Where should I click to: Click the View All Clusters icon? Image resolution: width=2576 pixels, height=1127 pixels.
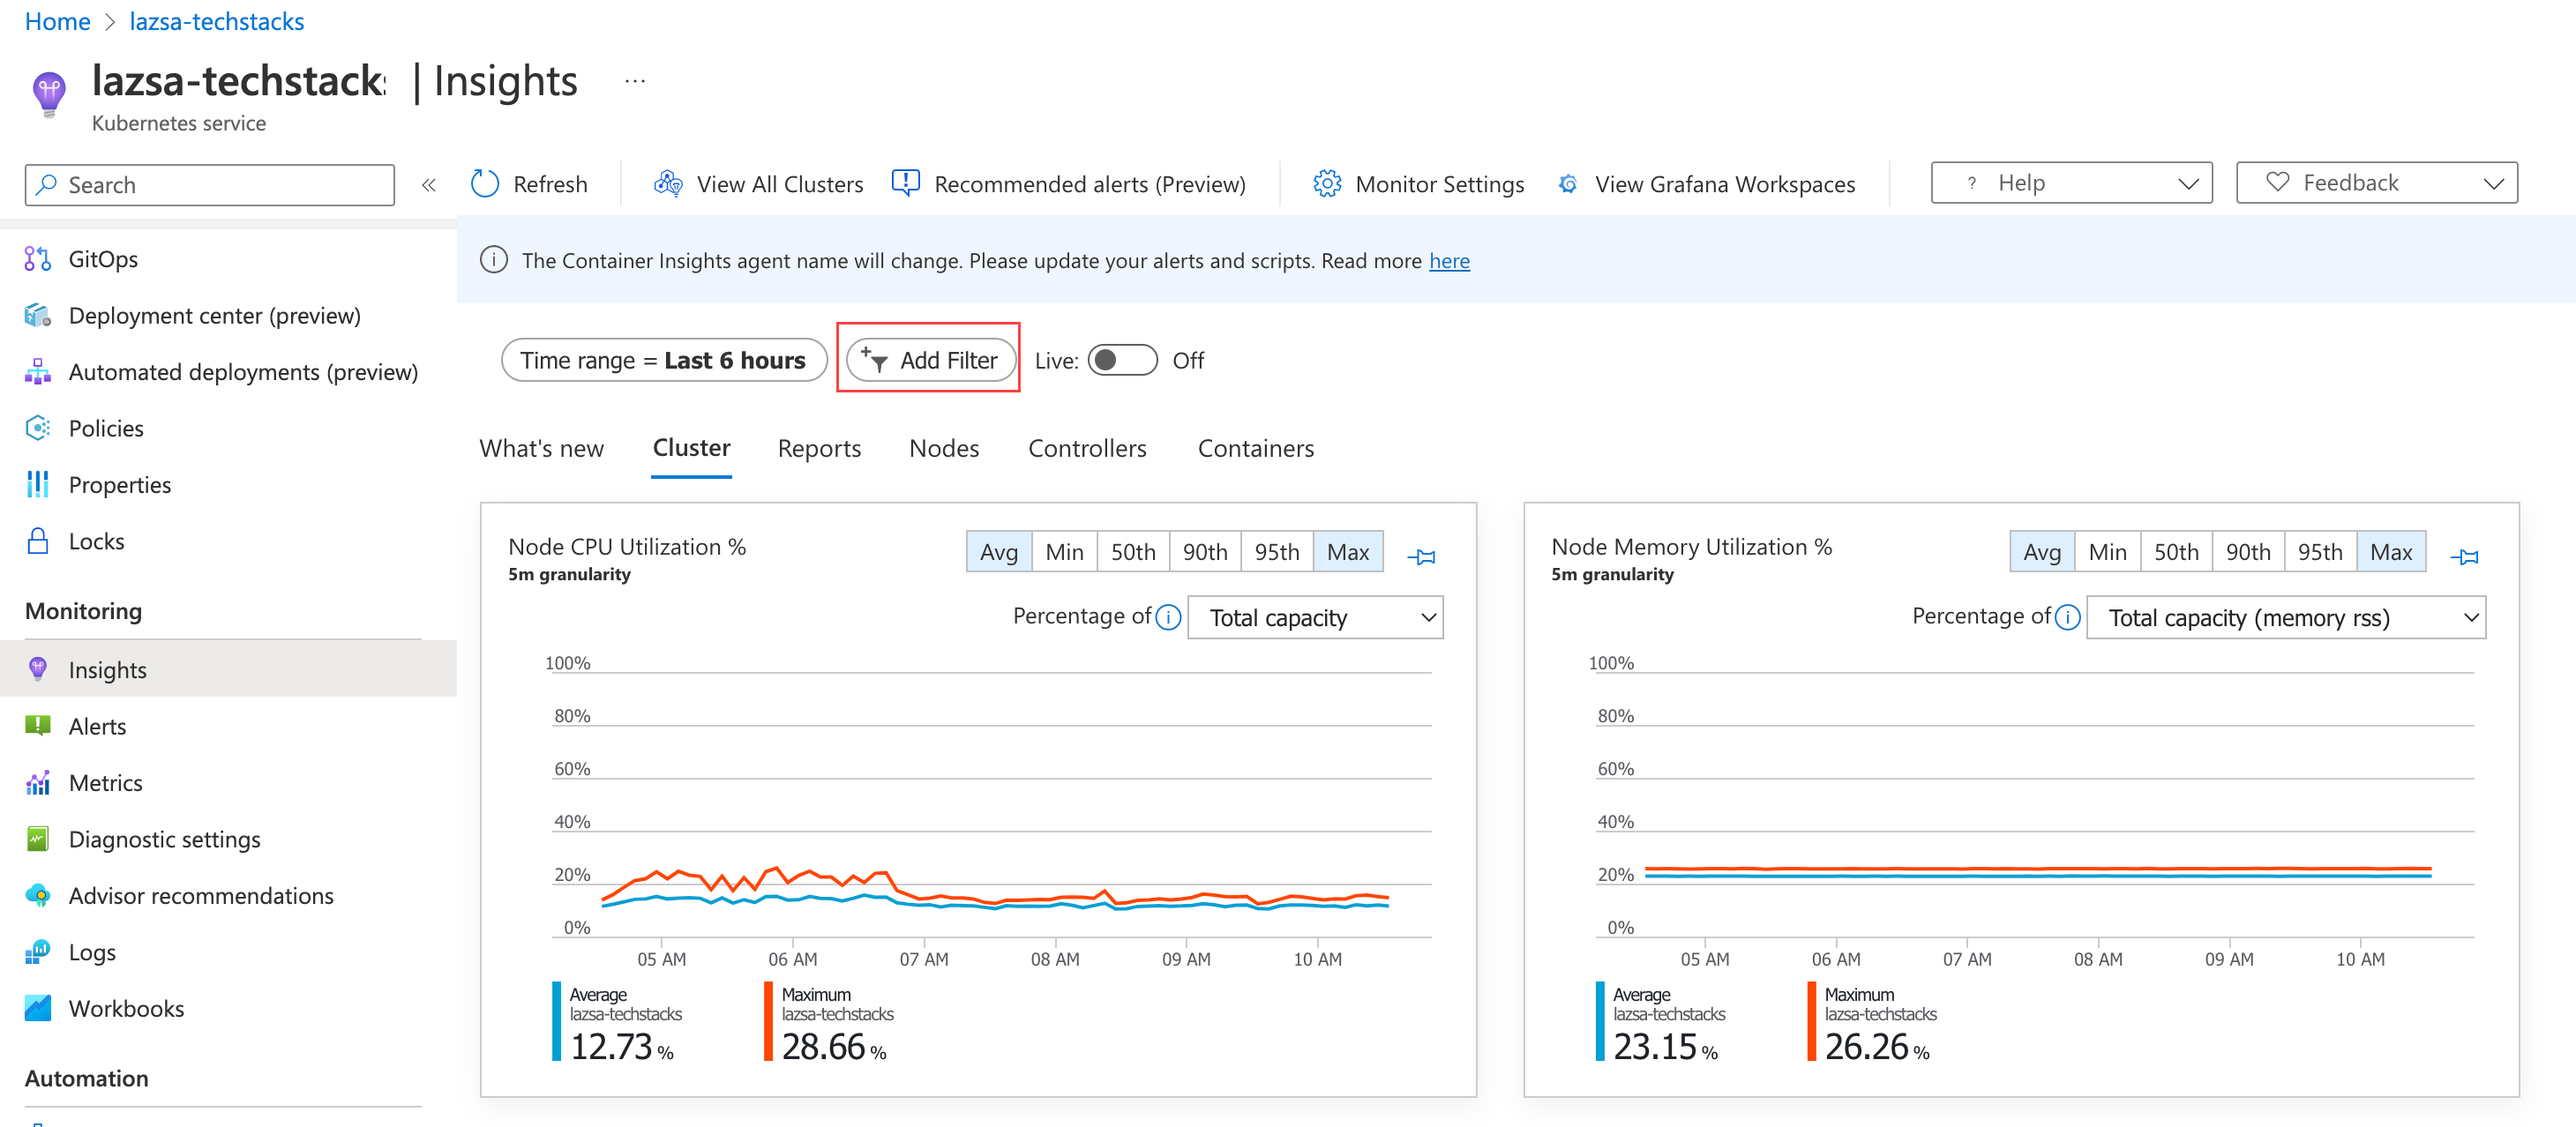click(668, 184)
